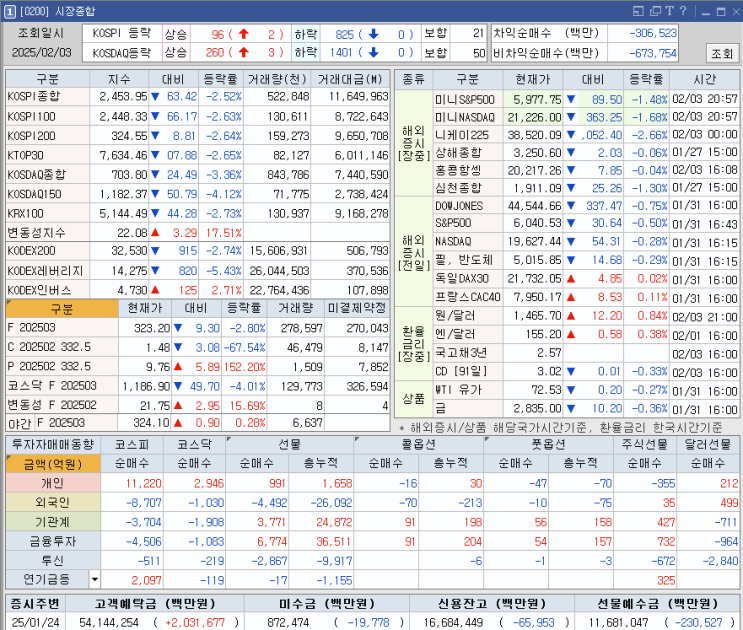Screen dimensions: 743x630
Task: Click the KOSPI index value 2,453.95
Action: pos(123,97)
